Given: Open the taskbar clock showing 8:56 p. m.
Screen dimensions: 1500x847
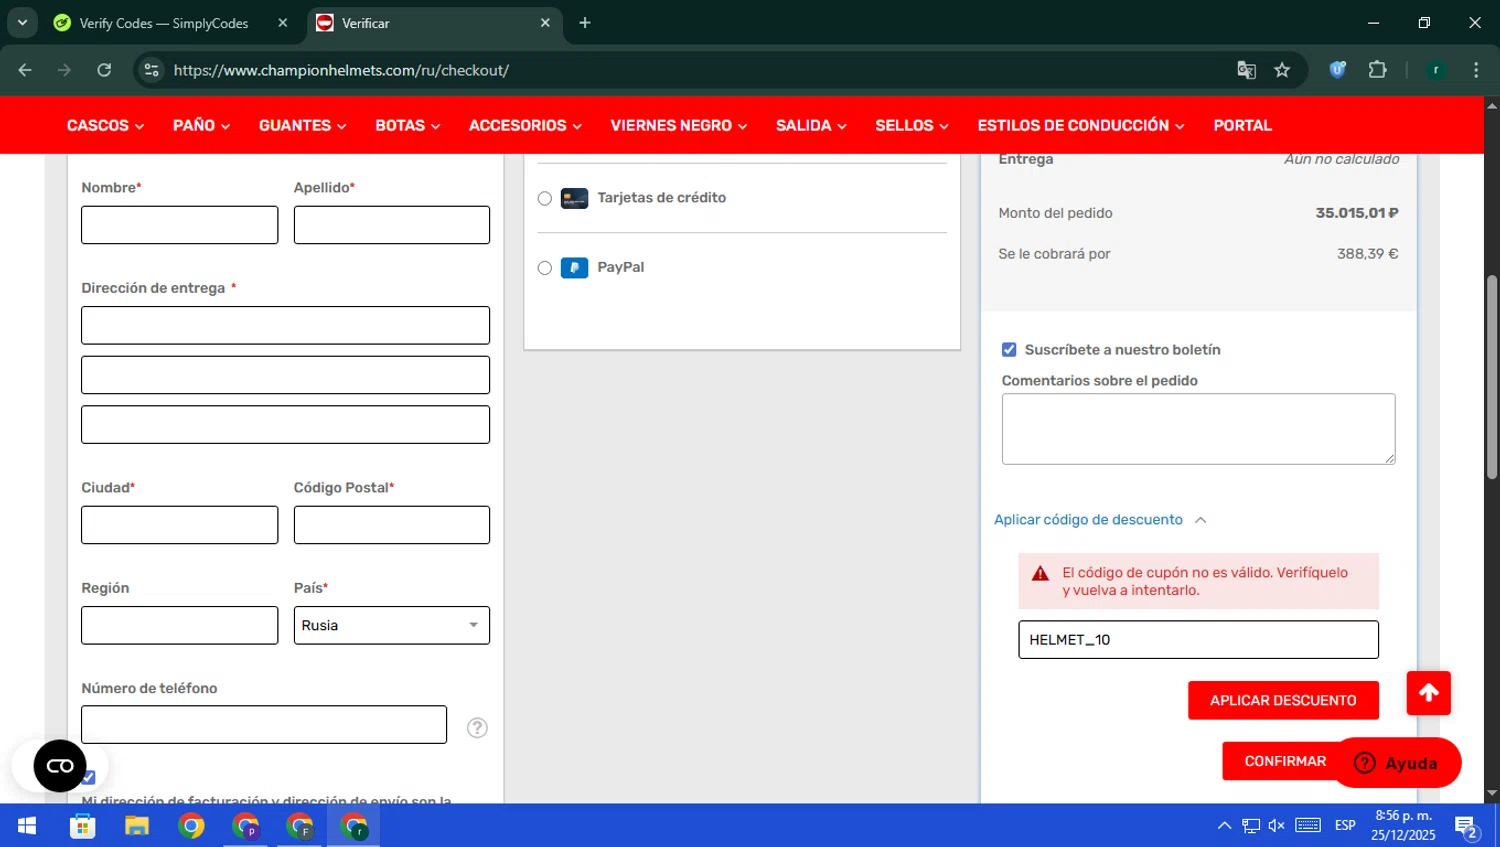Looking at the screenshot, I should [x=1403, y=826].
